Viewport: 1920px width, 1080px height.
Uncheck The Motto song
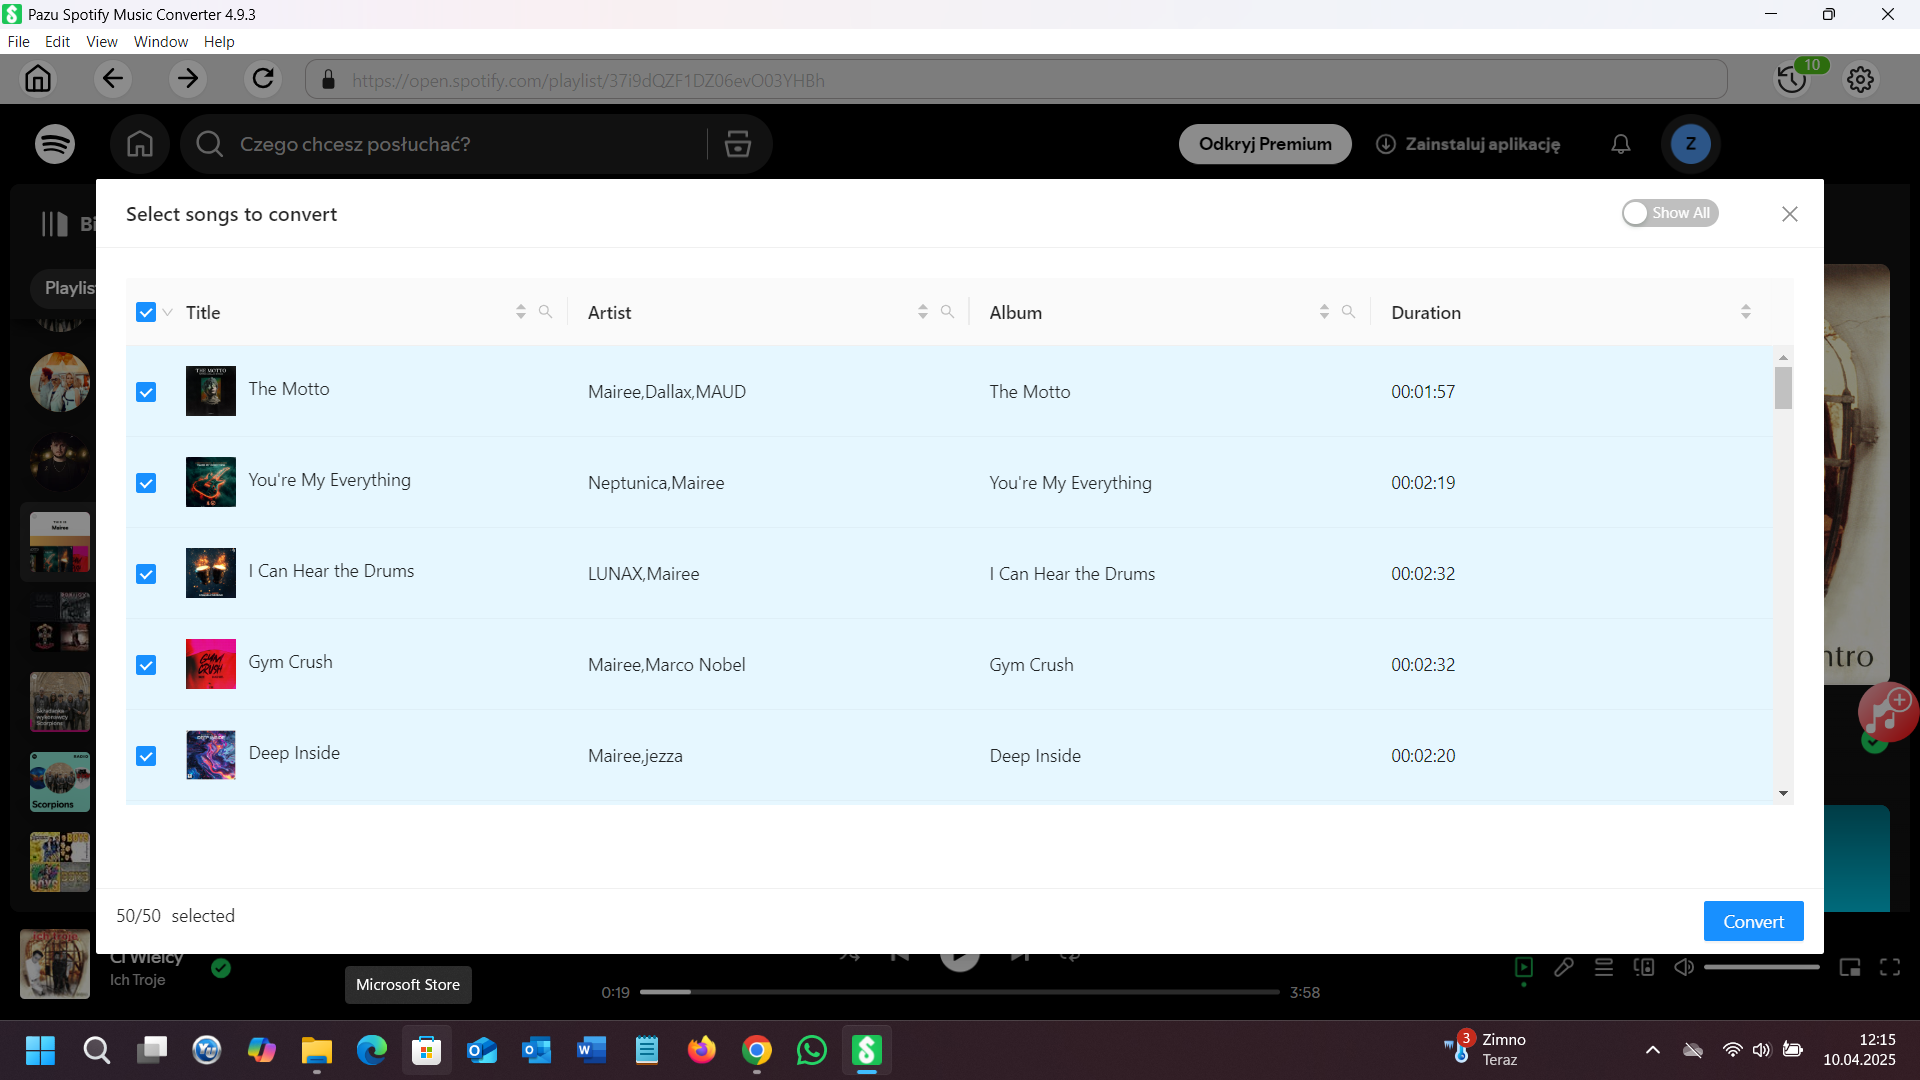(x=146, y=392)
